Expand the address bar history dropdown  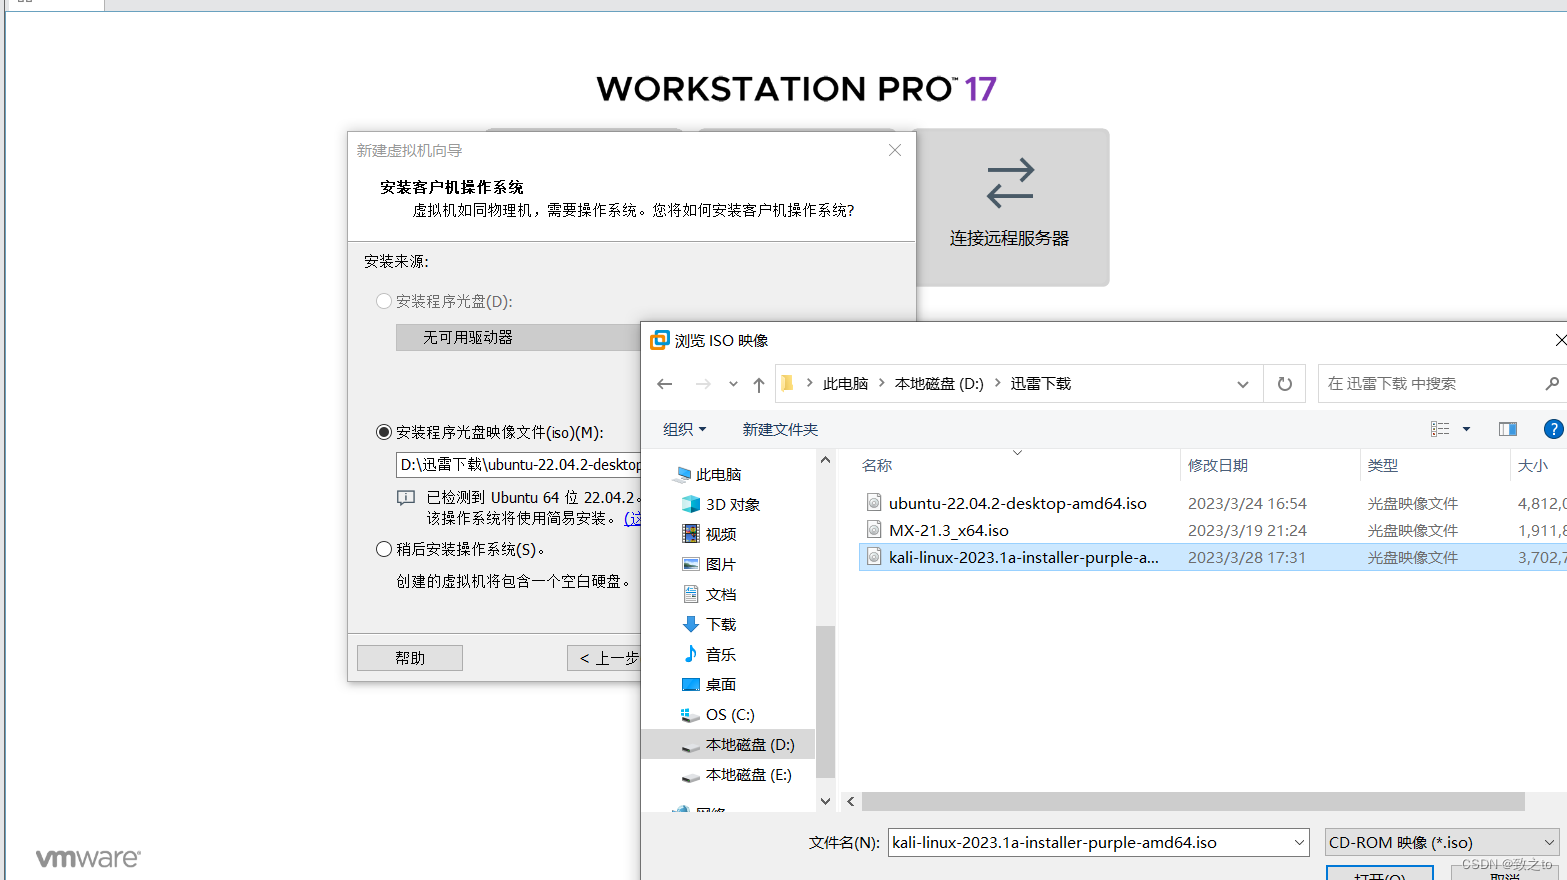[x=1243, y=384]
